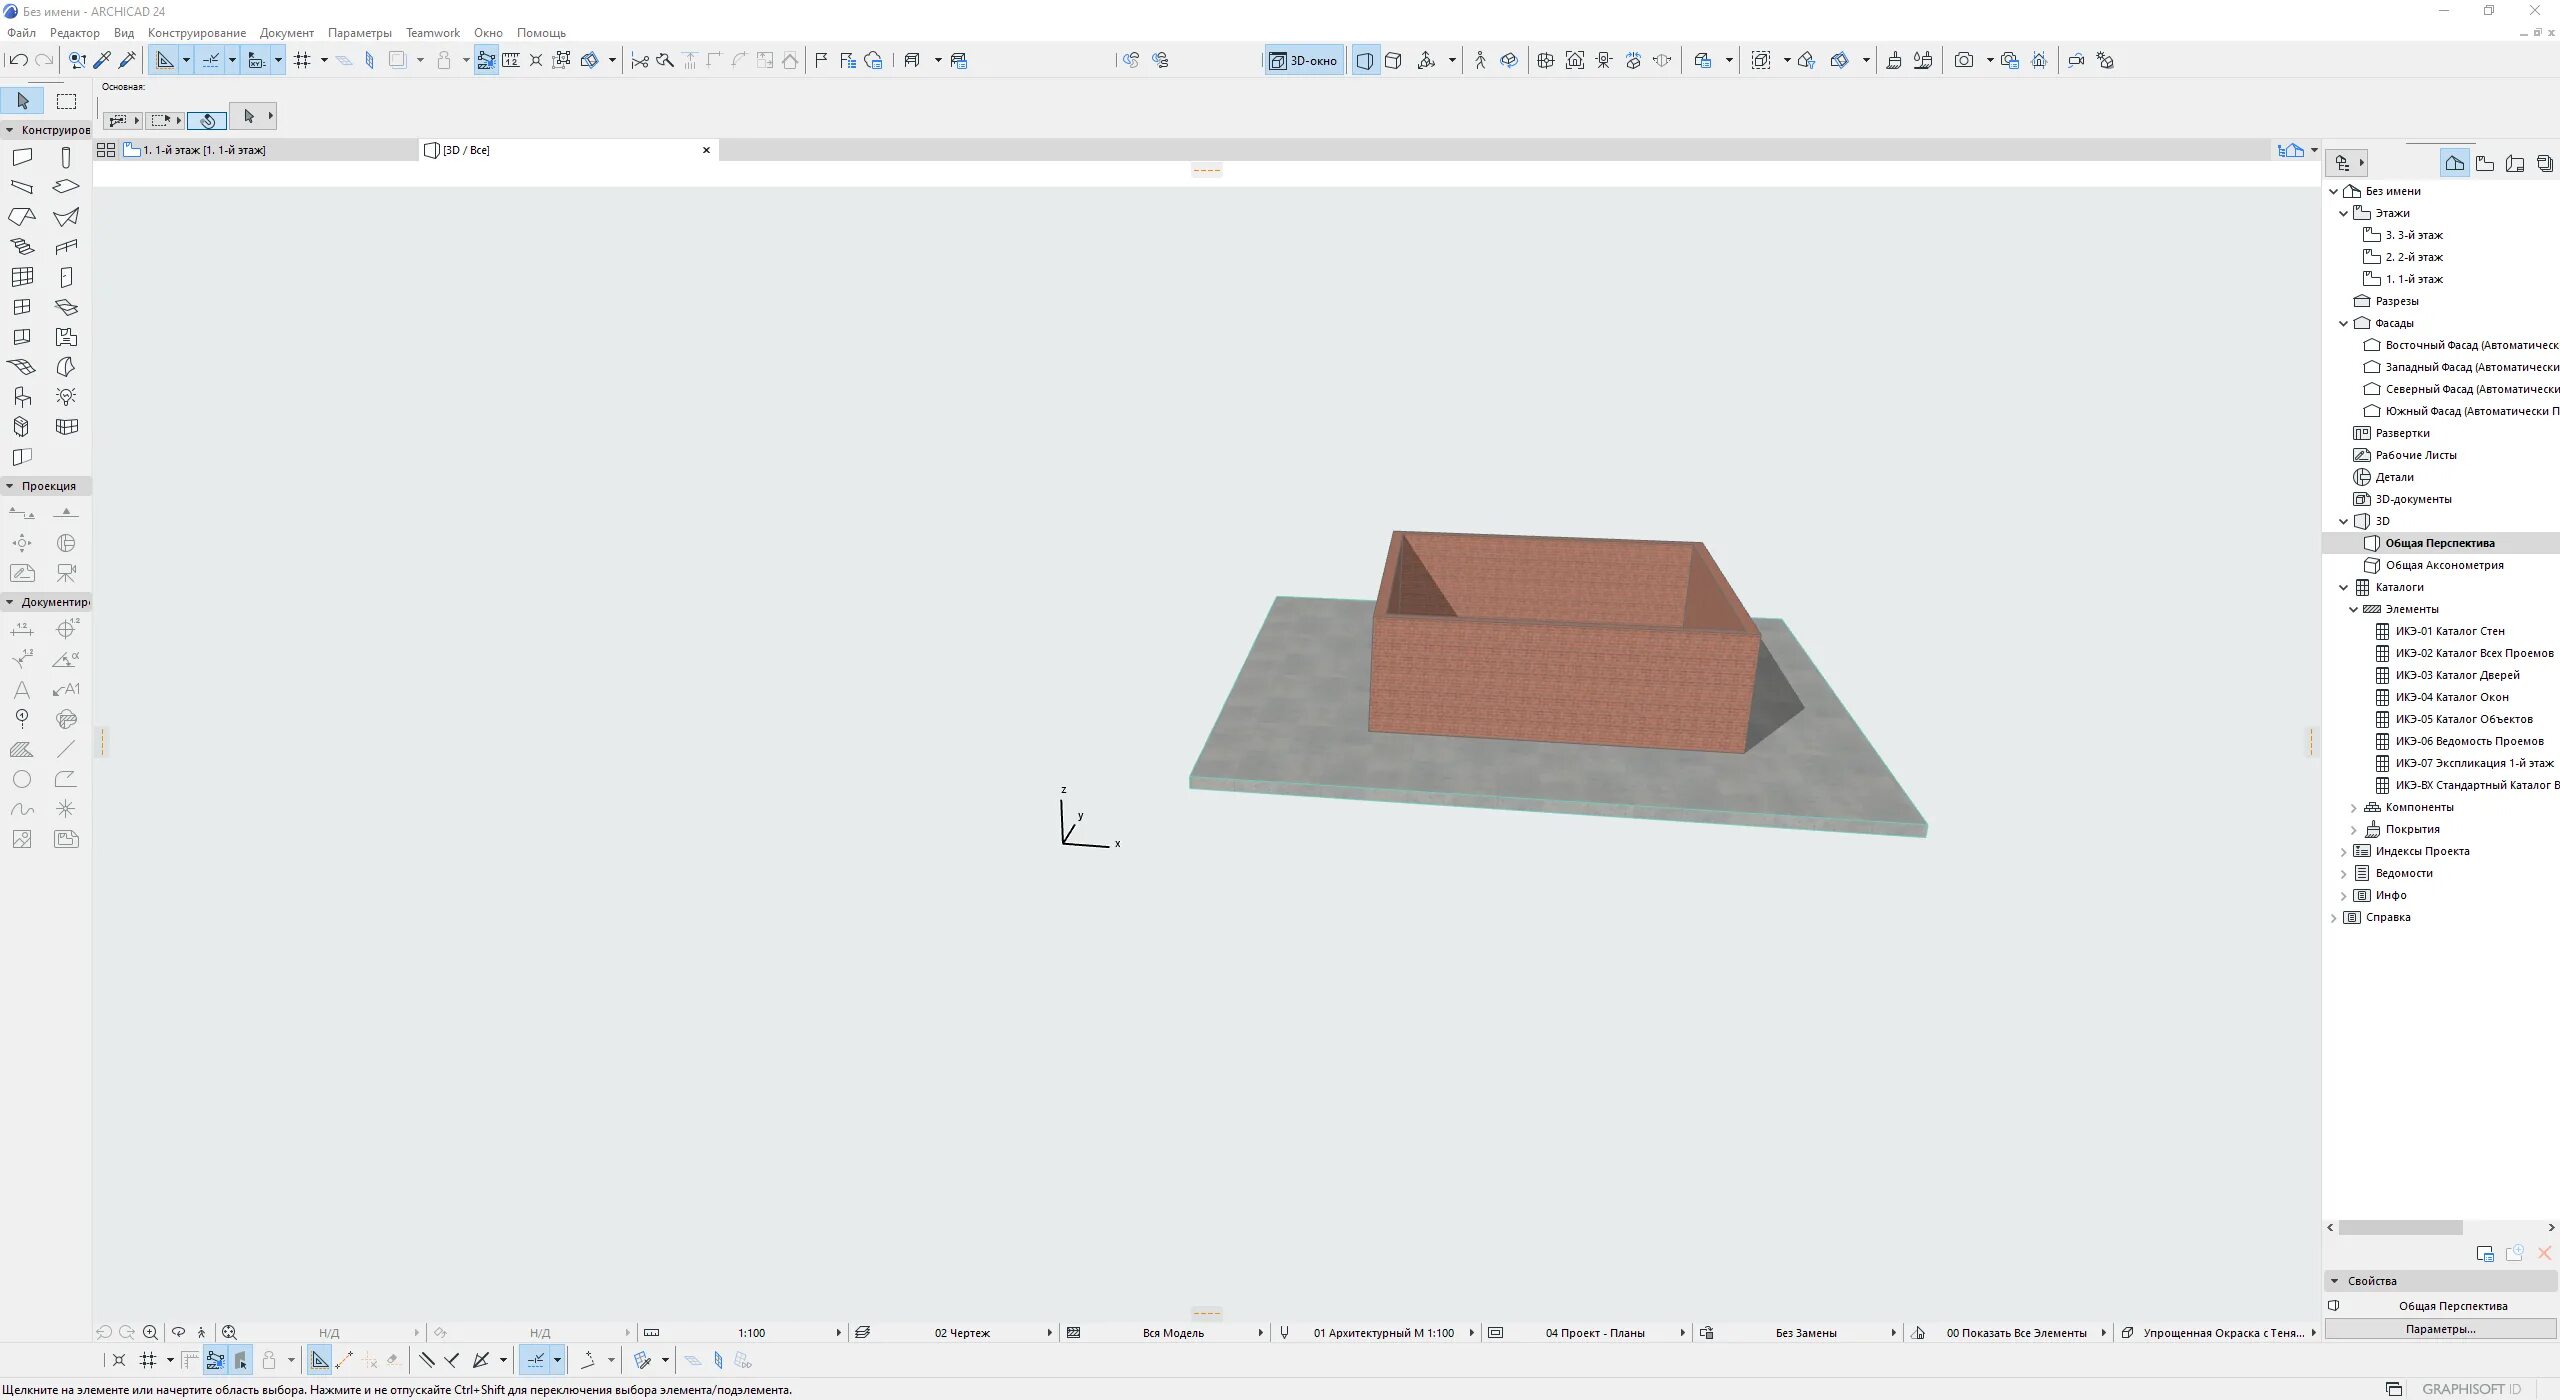The image size is (2560, 1400).
Task: Toggle Grid Snap icon in top toolbar
Action: (302, 60)
